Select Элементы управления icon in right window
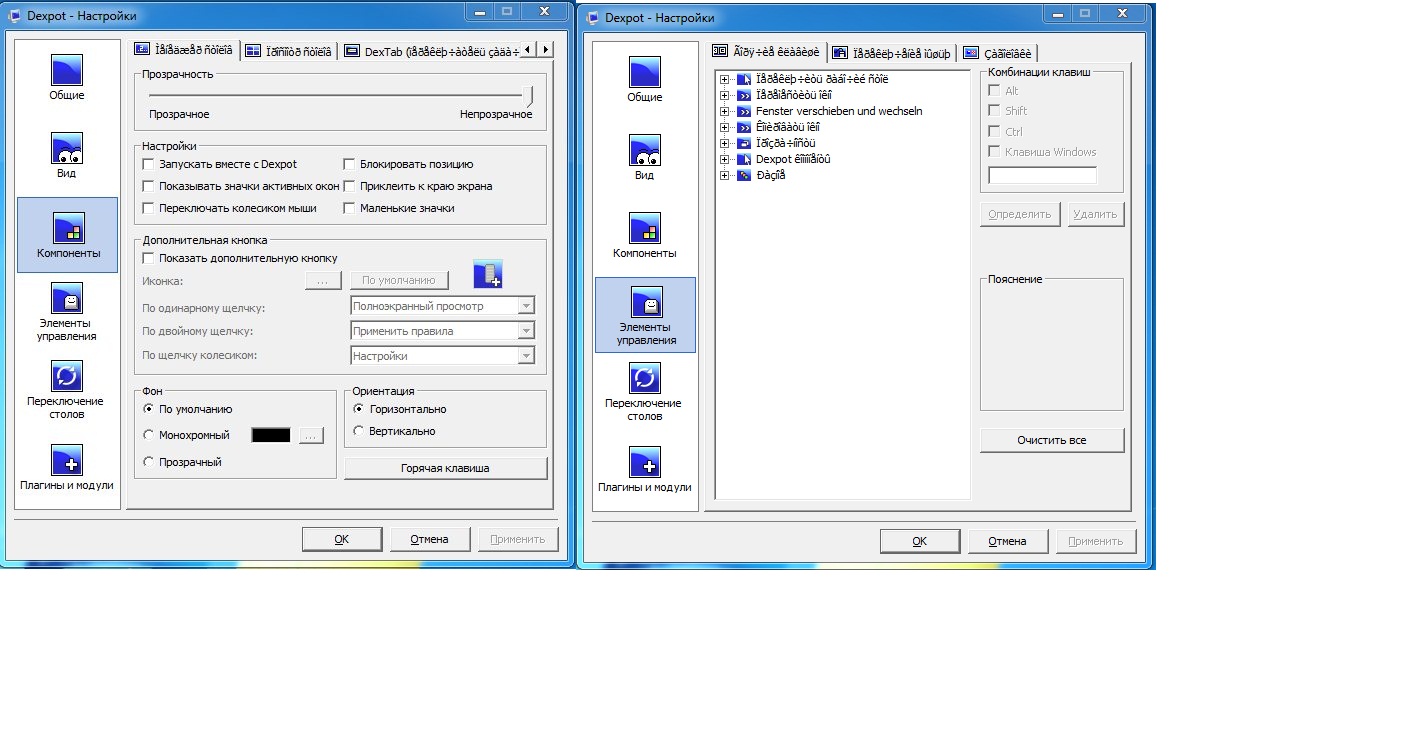1416x740 pixels. click(x=645, y=314)
